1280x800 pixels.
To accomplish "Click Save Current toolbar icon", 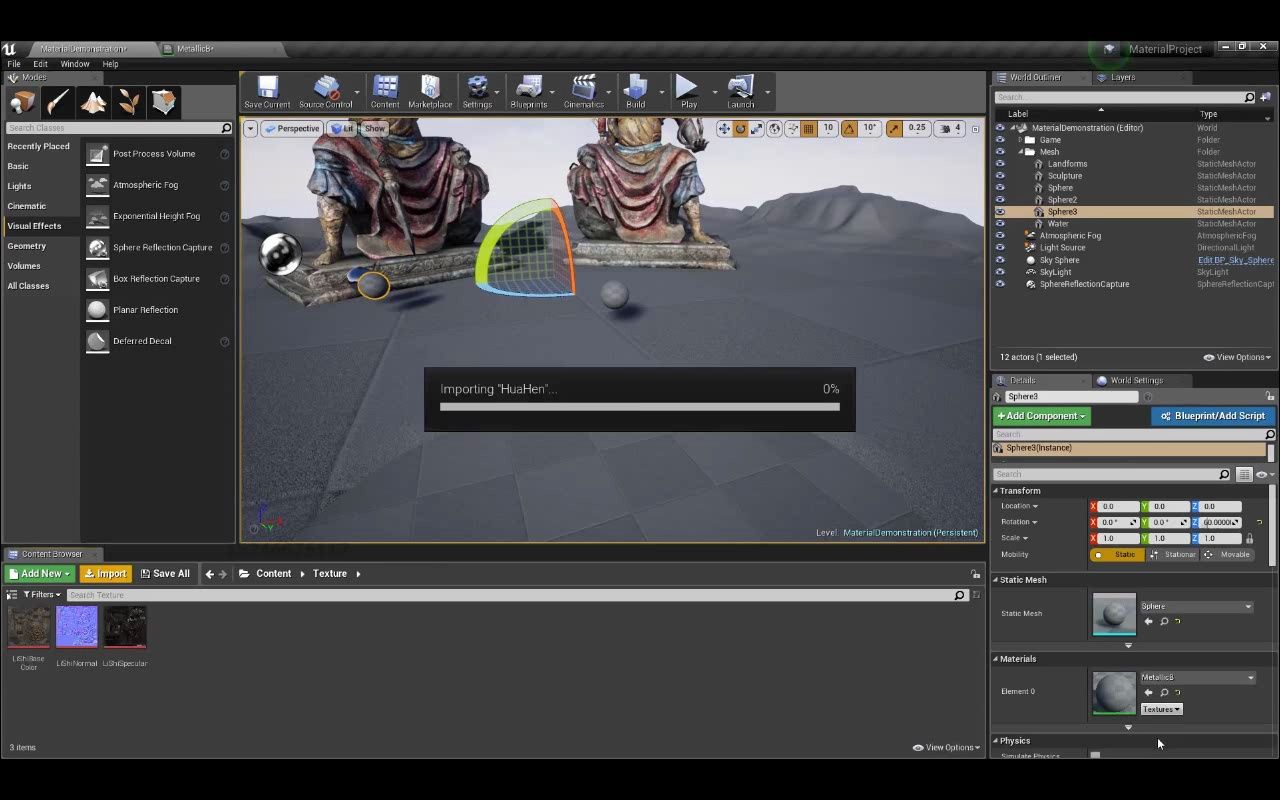I will pos(267,91).
